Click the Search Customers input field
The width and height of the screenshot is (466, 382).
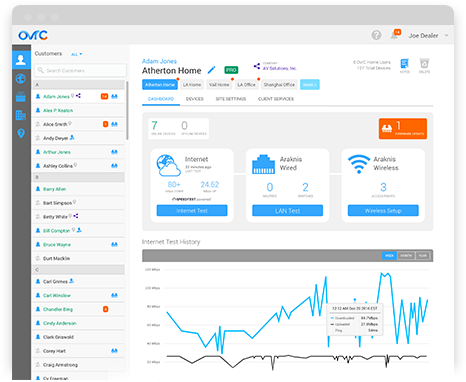80,70
